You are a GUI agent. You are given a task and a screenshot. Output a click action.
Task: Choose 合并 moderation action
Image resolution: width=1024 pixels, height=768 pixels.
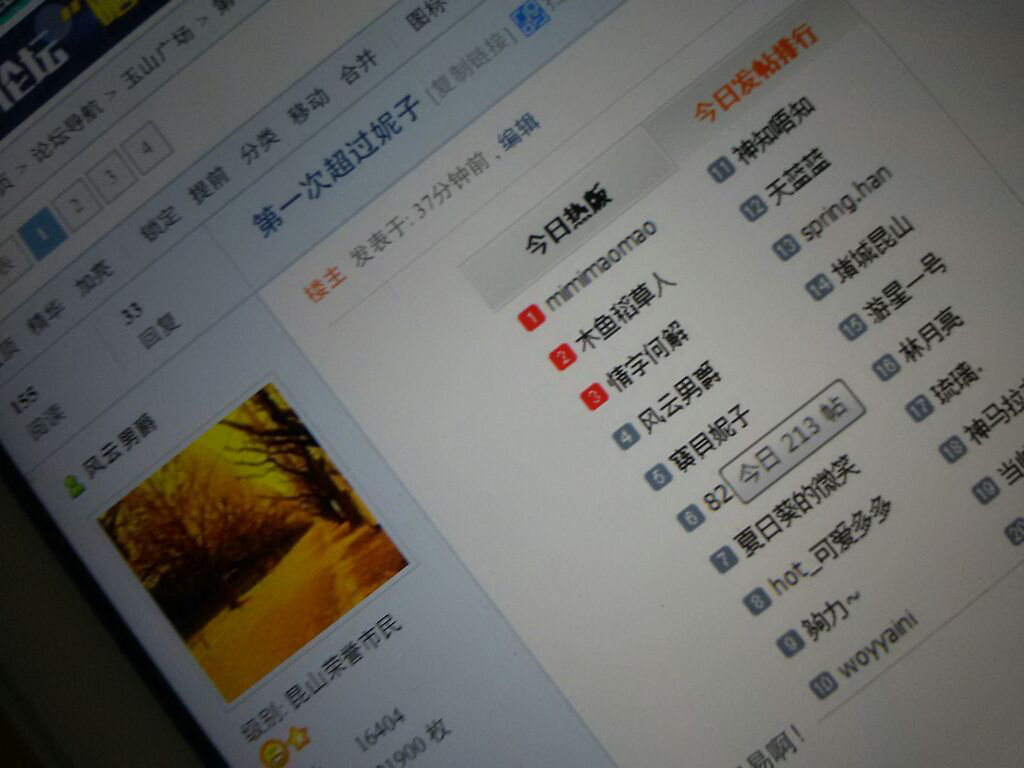click(x=358, y=67)
